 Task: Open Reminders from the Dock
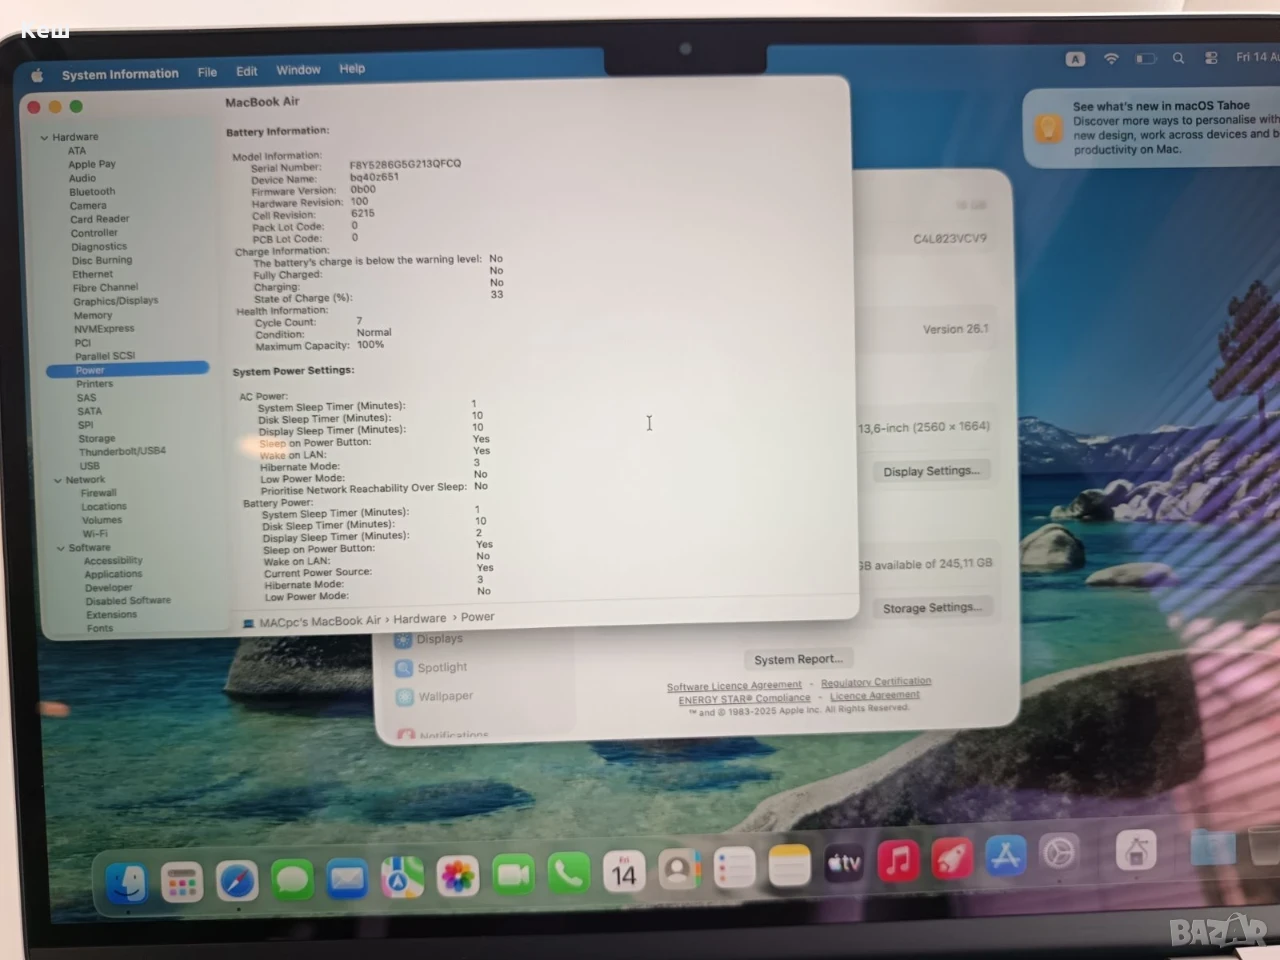click(734, 869)
